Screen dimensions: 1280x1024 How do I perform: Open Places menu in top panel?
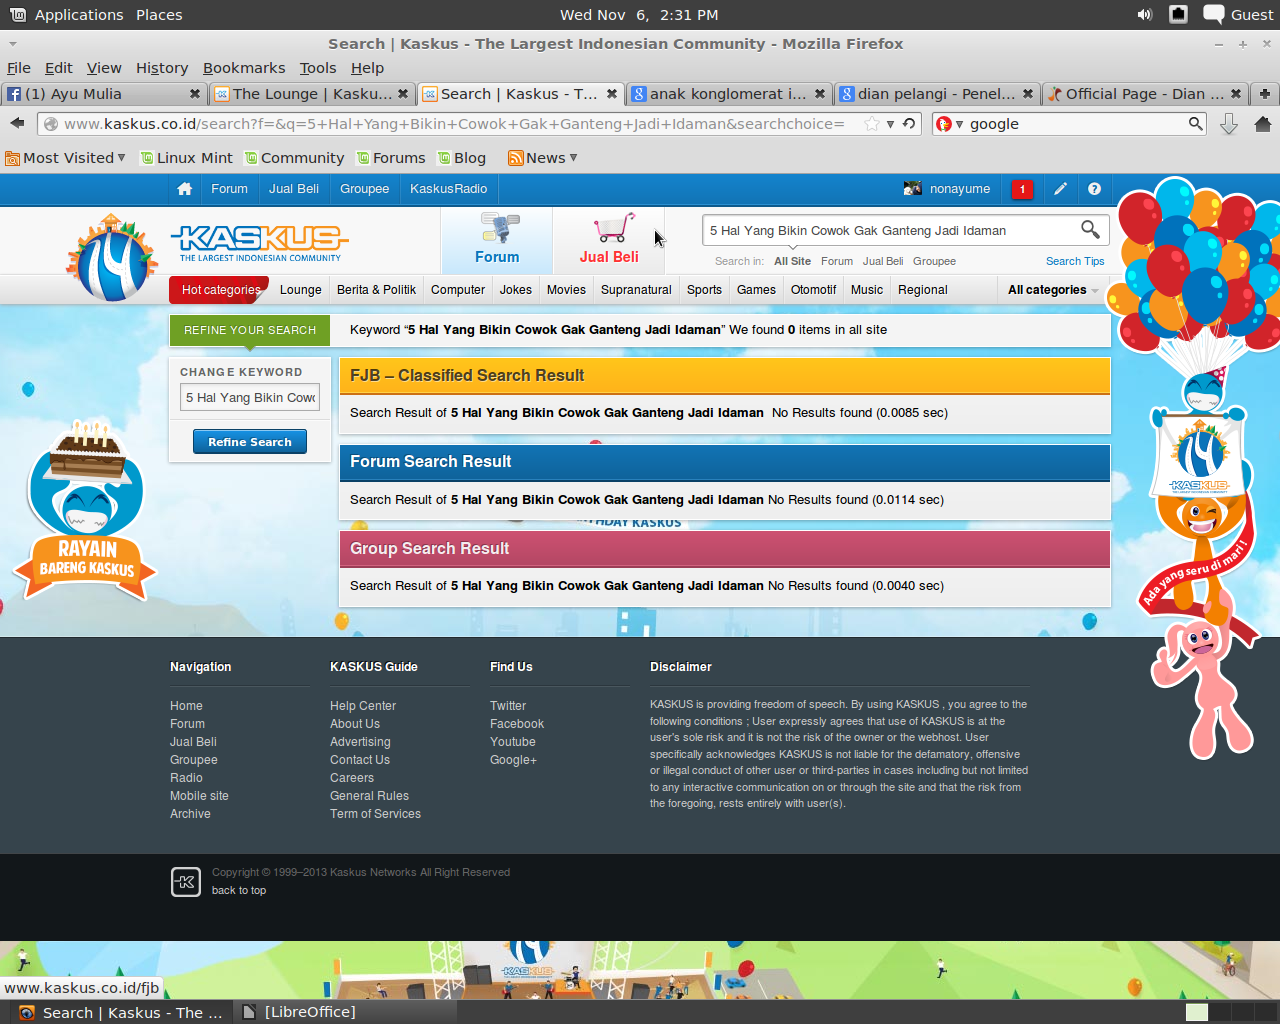[x=159, y=14]
